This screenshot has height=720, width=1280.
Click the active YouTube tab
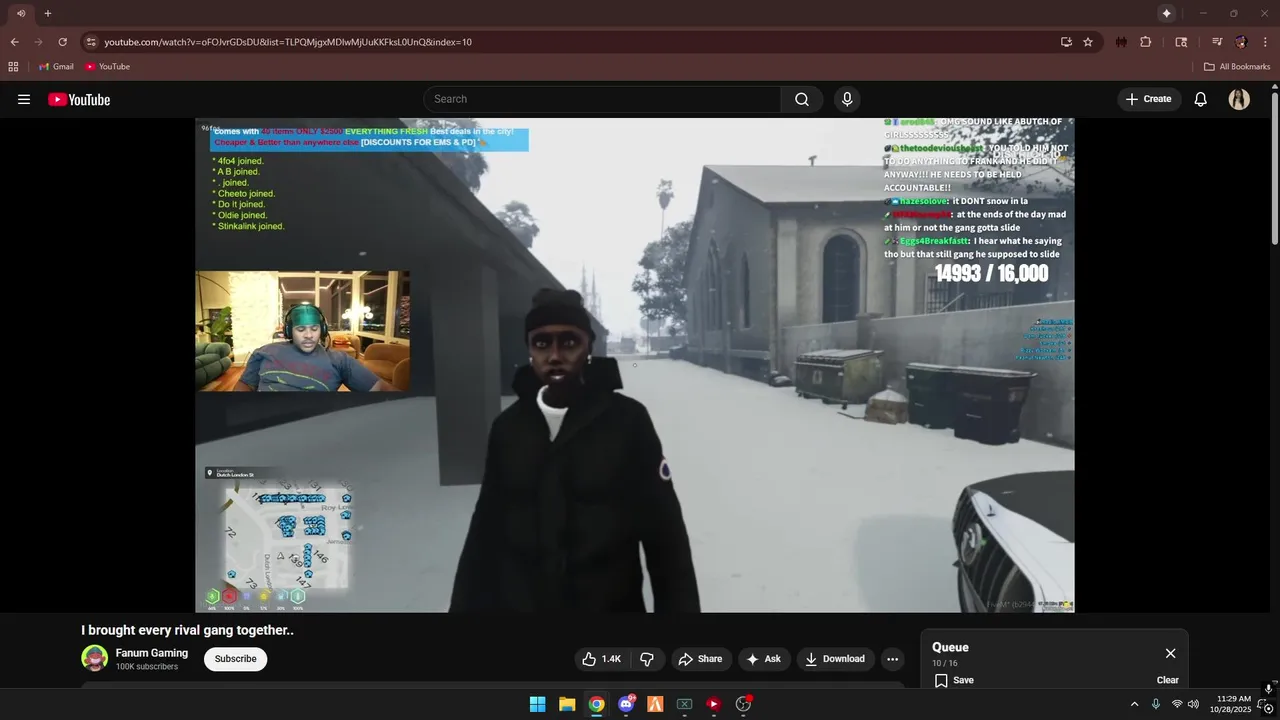point(20,13)
